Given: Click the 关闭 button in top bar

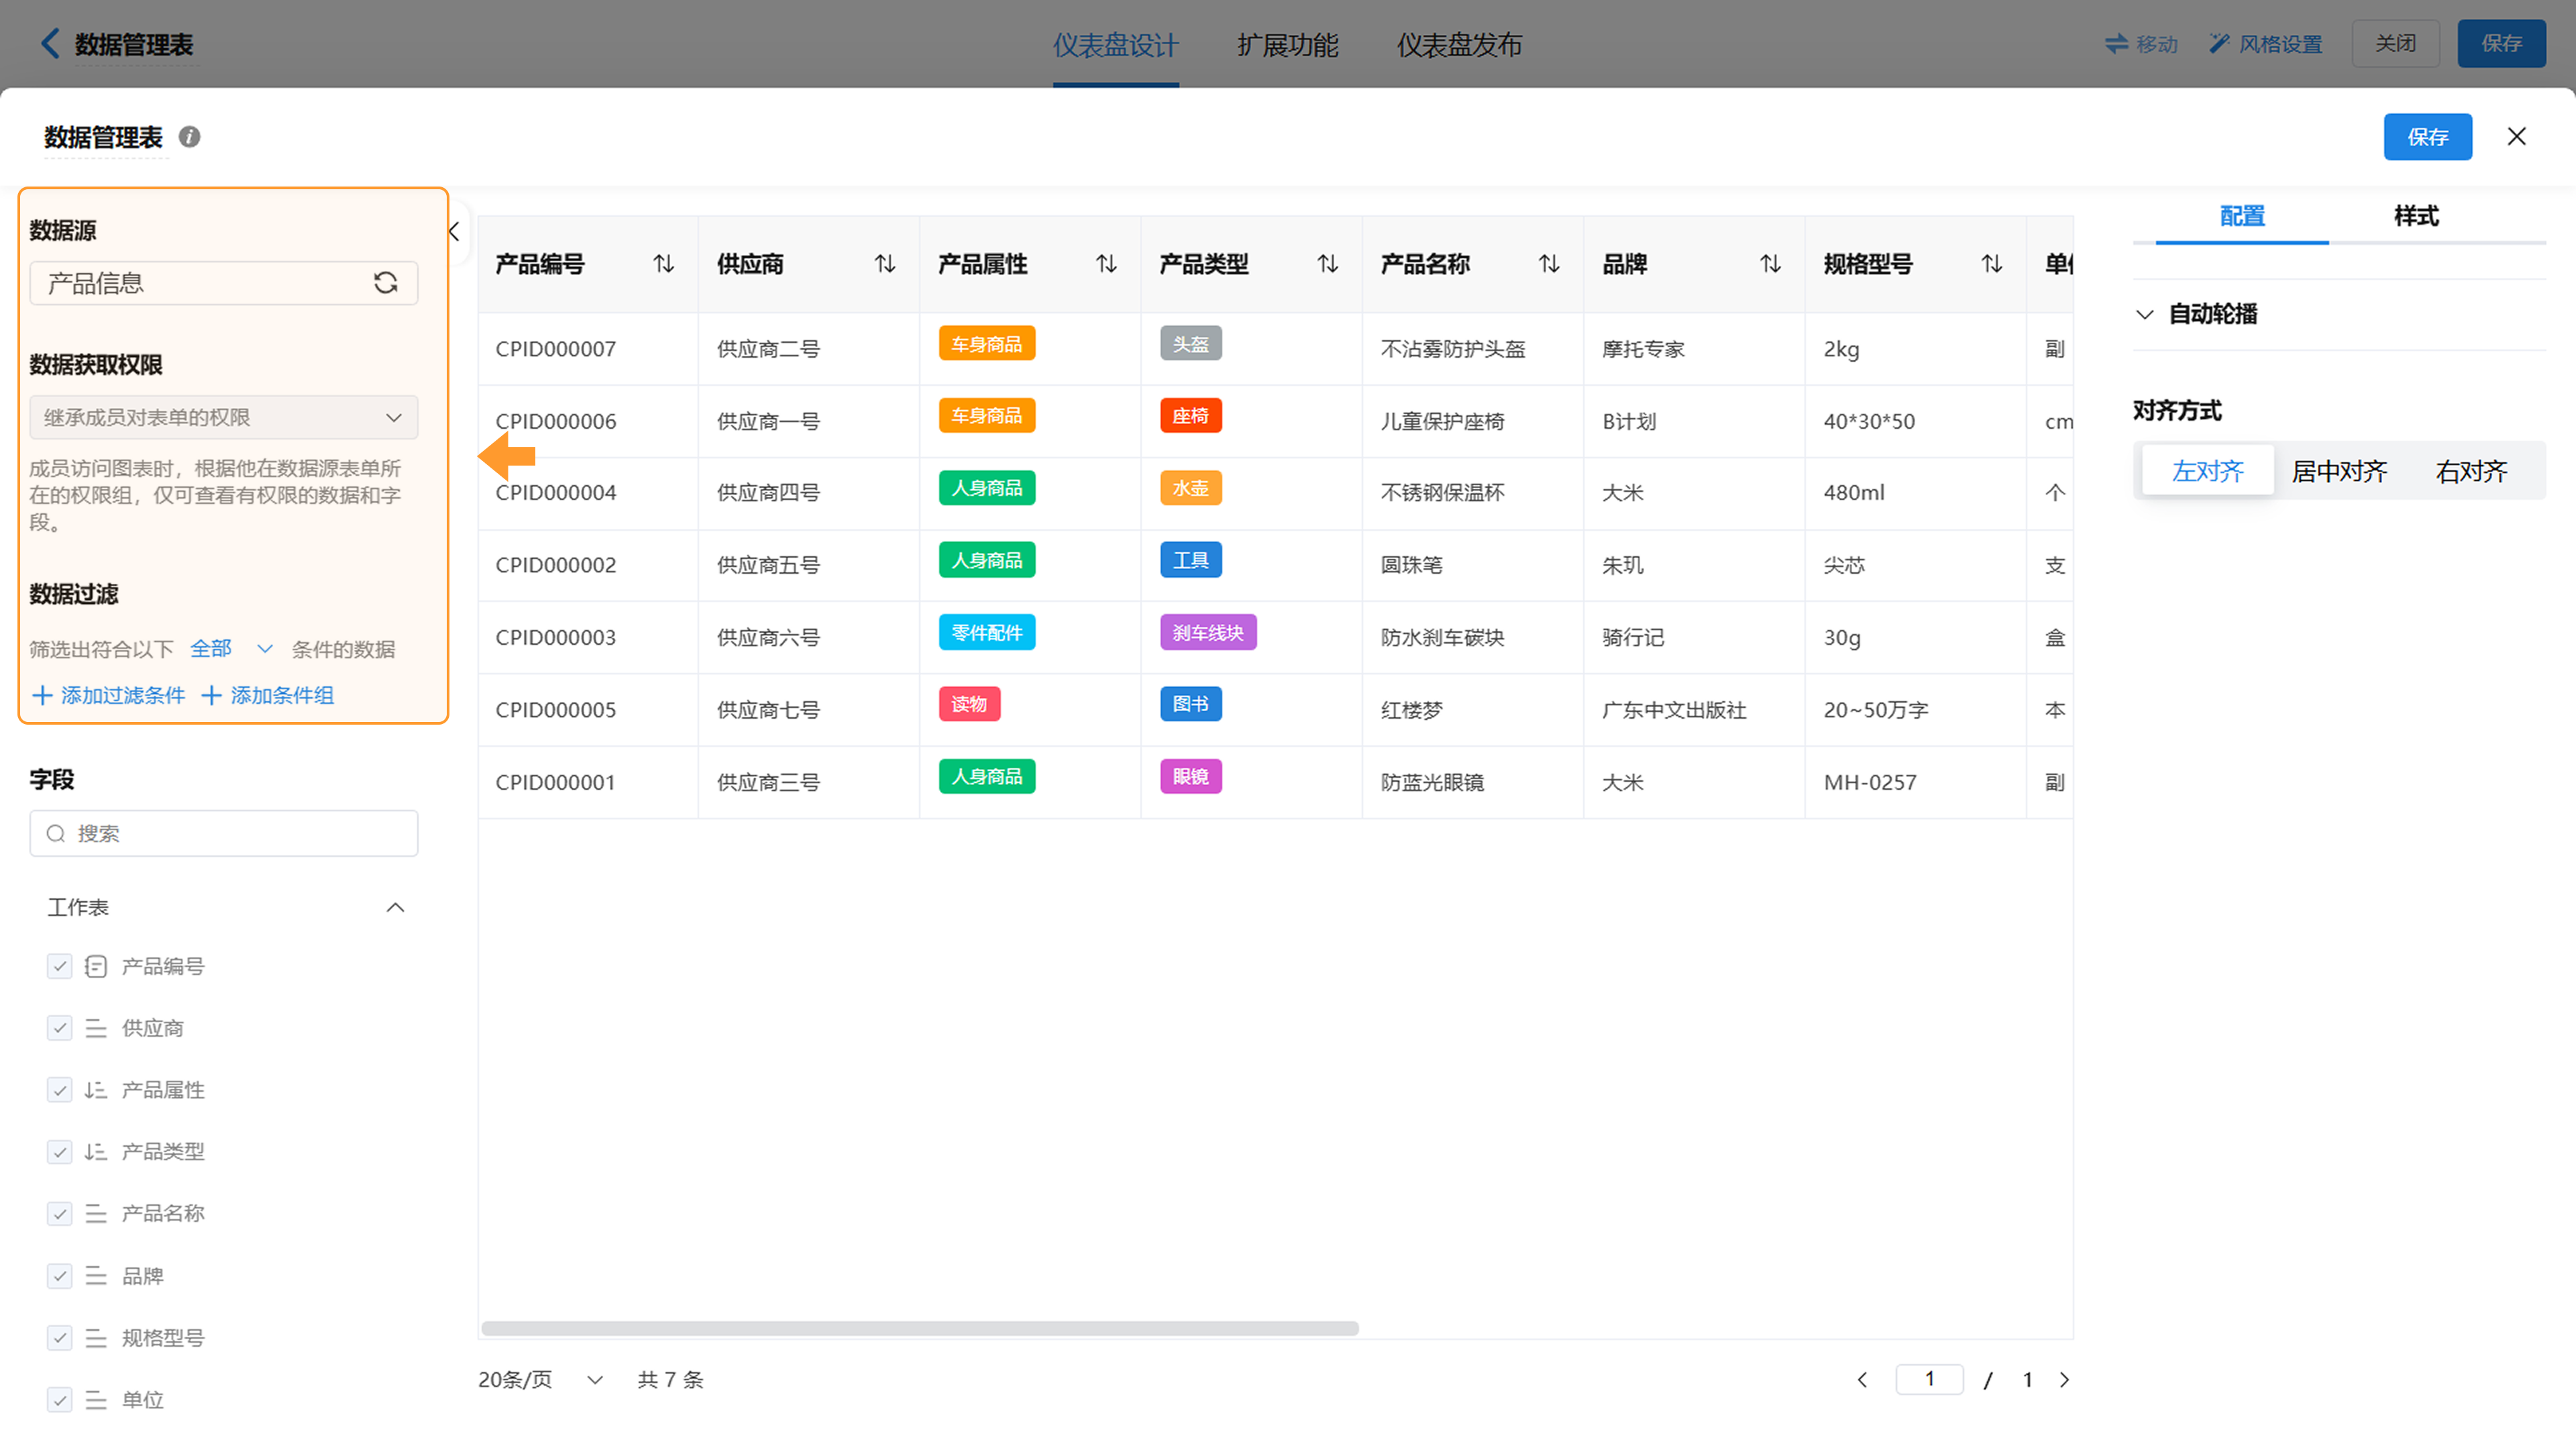Looking at the screenshot, I should (x=2395, y=44).
